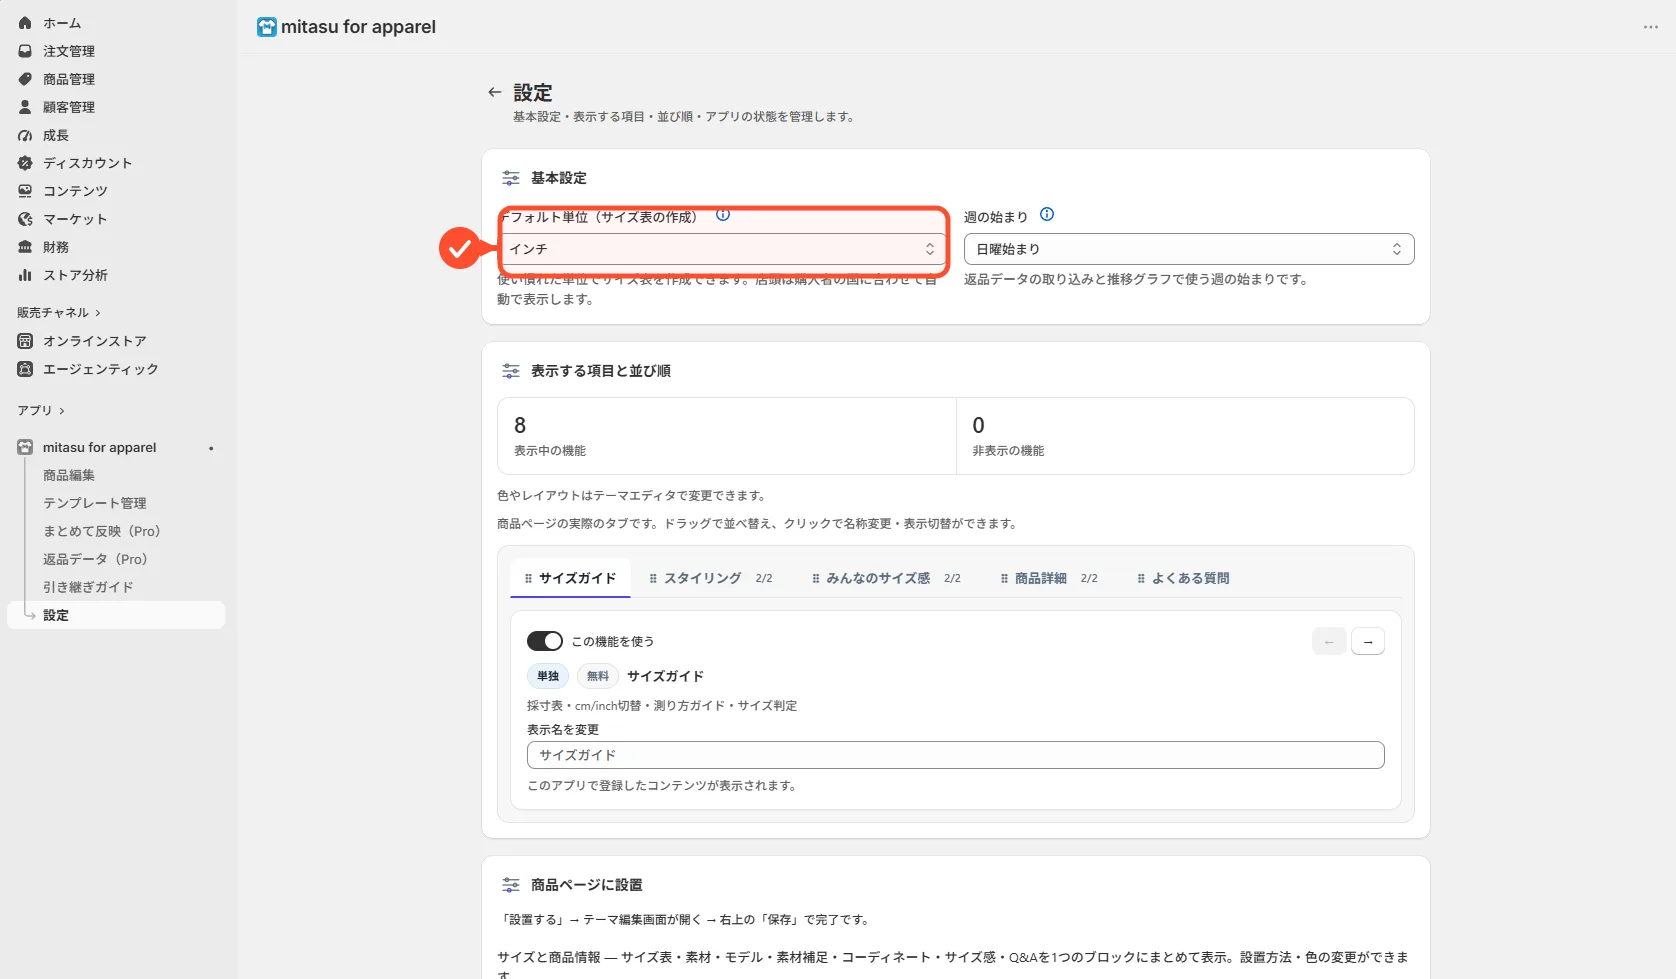This screenshot has height=979, width=1676.
Task: Click the 単独 badge
Action: 548,676
